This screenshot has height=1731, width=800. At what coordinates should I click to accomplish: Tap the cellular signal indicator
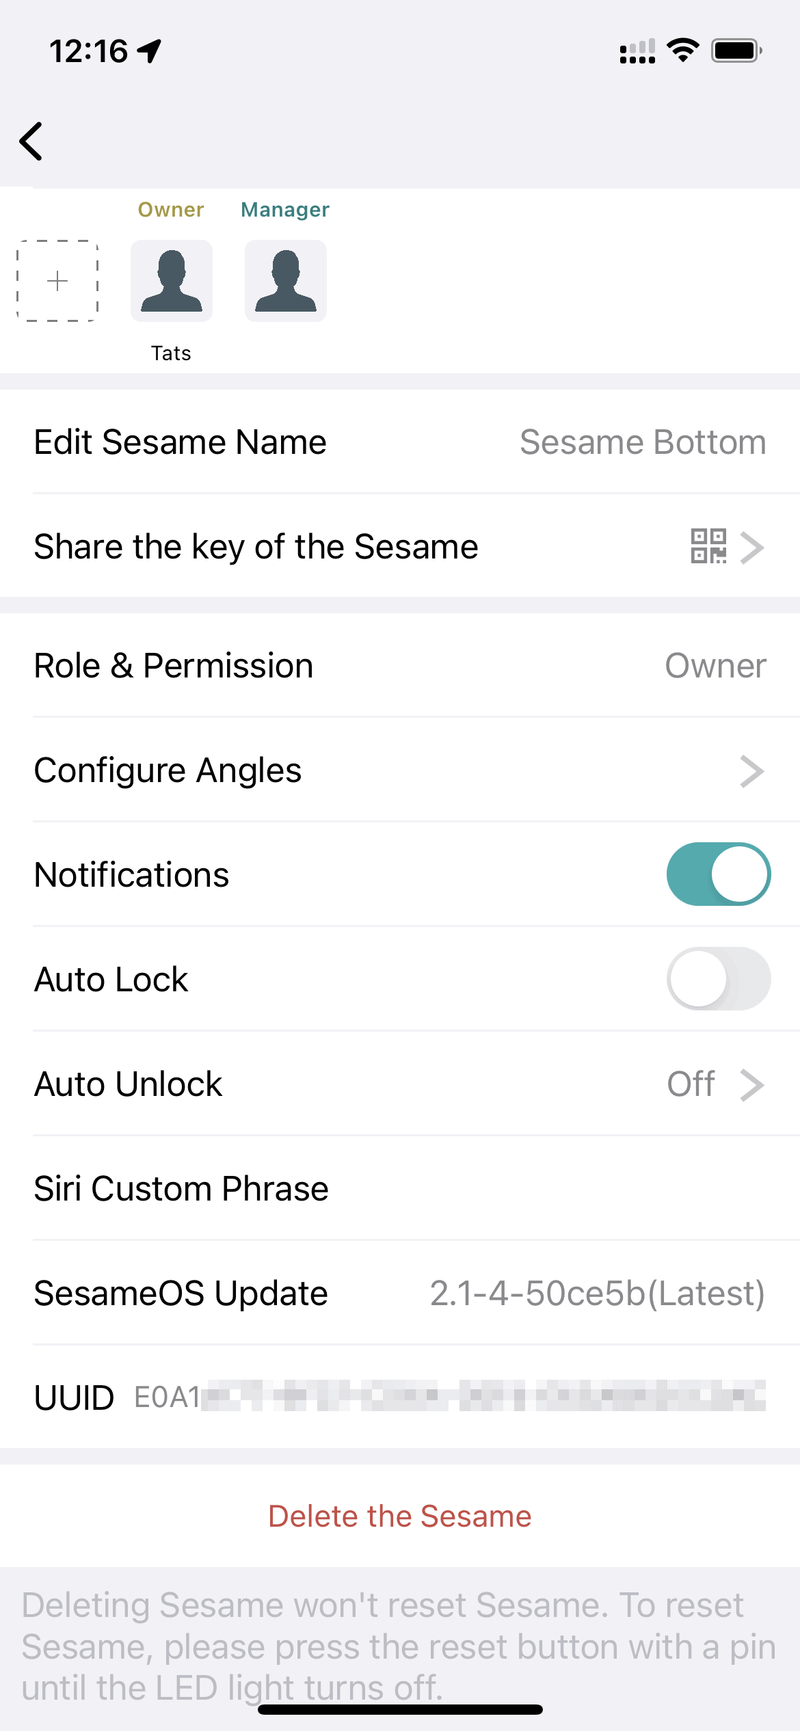tap(637, 52)
